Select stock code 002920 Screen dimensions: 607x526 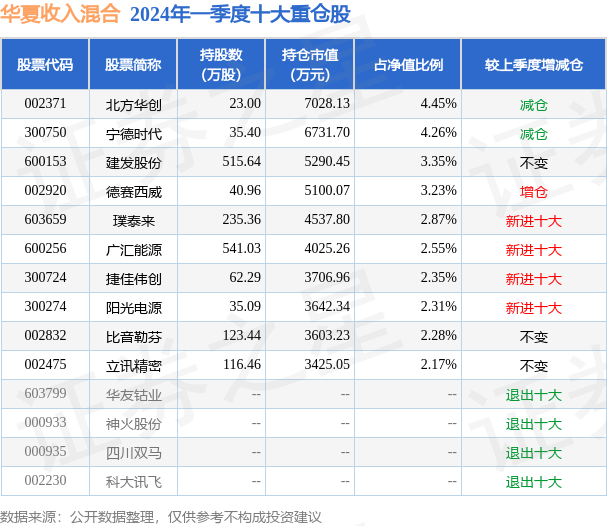pyautogui.click(x=45, y=191)
